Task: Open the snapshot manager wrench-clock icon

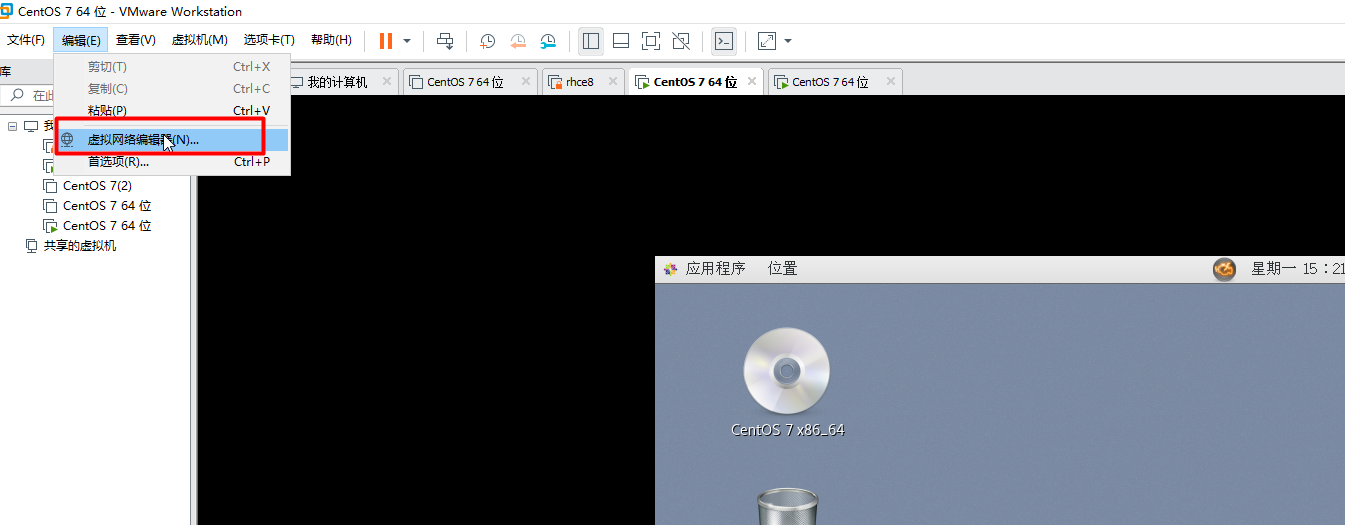Action: (x=548, y=41)
